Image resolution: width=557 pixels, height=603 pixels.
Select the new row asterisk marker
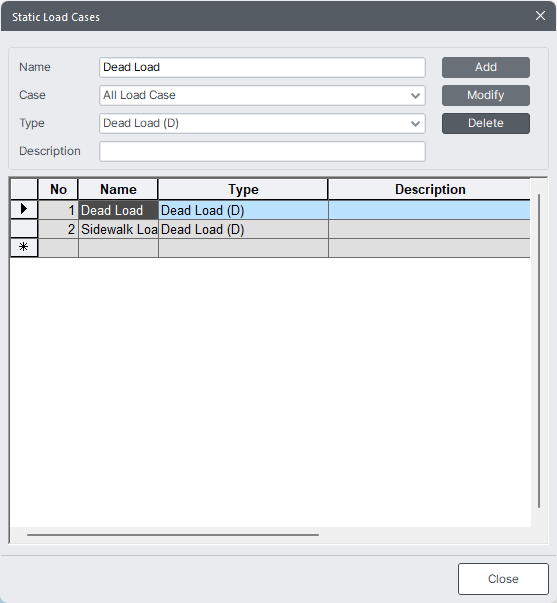tap(24, 247)
